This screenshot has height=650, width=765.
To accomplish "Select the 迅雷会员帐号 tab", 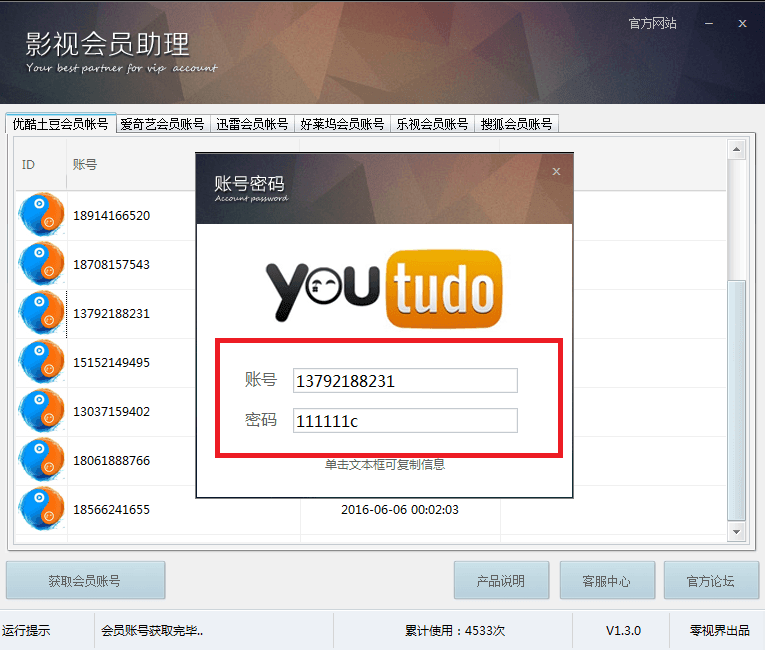I will (x=252, y=124).
